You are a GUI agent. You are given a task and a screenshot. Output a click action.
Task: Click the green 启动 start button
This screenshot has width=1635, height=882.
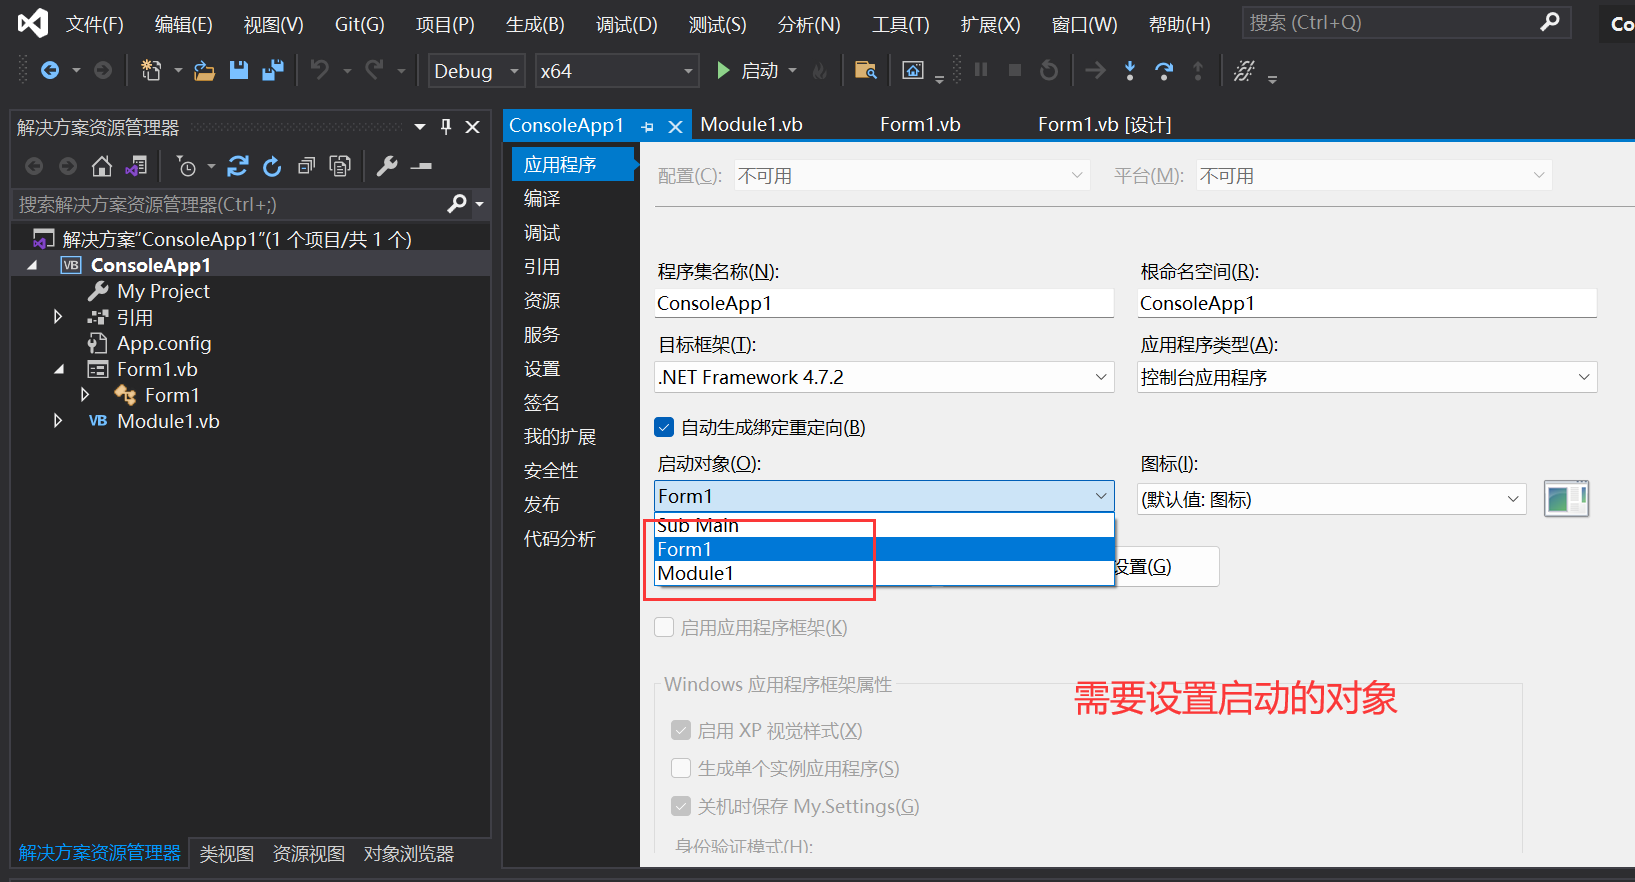[x=749, y=70]
